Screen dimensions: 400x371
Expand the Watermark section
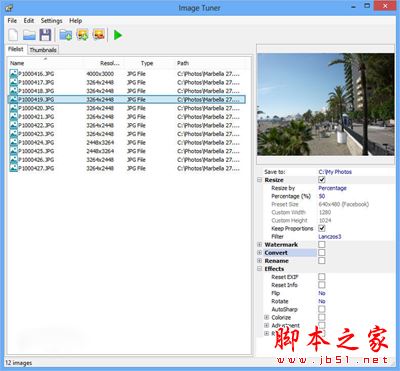click(260, 244)
